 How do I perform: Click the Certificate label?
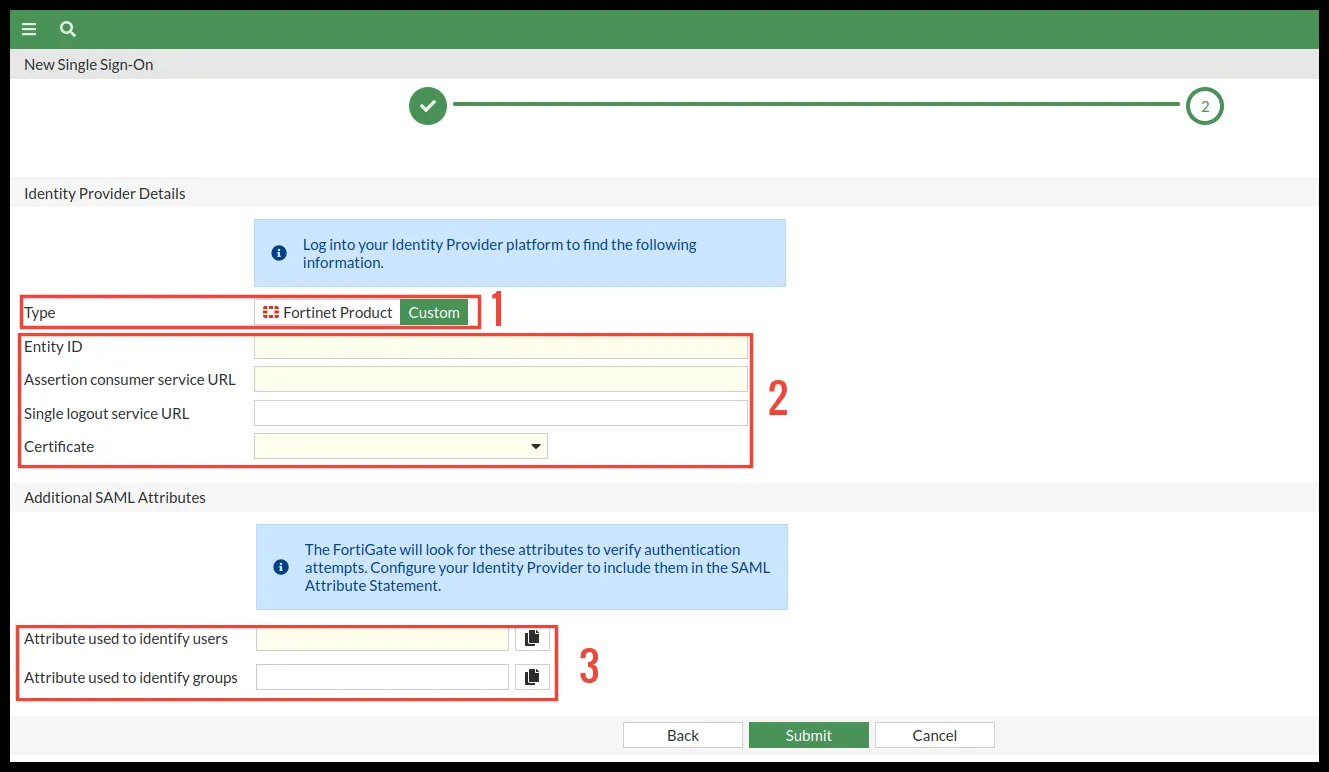[x=59, y=446]
